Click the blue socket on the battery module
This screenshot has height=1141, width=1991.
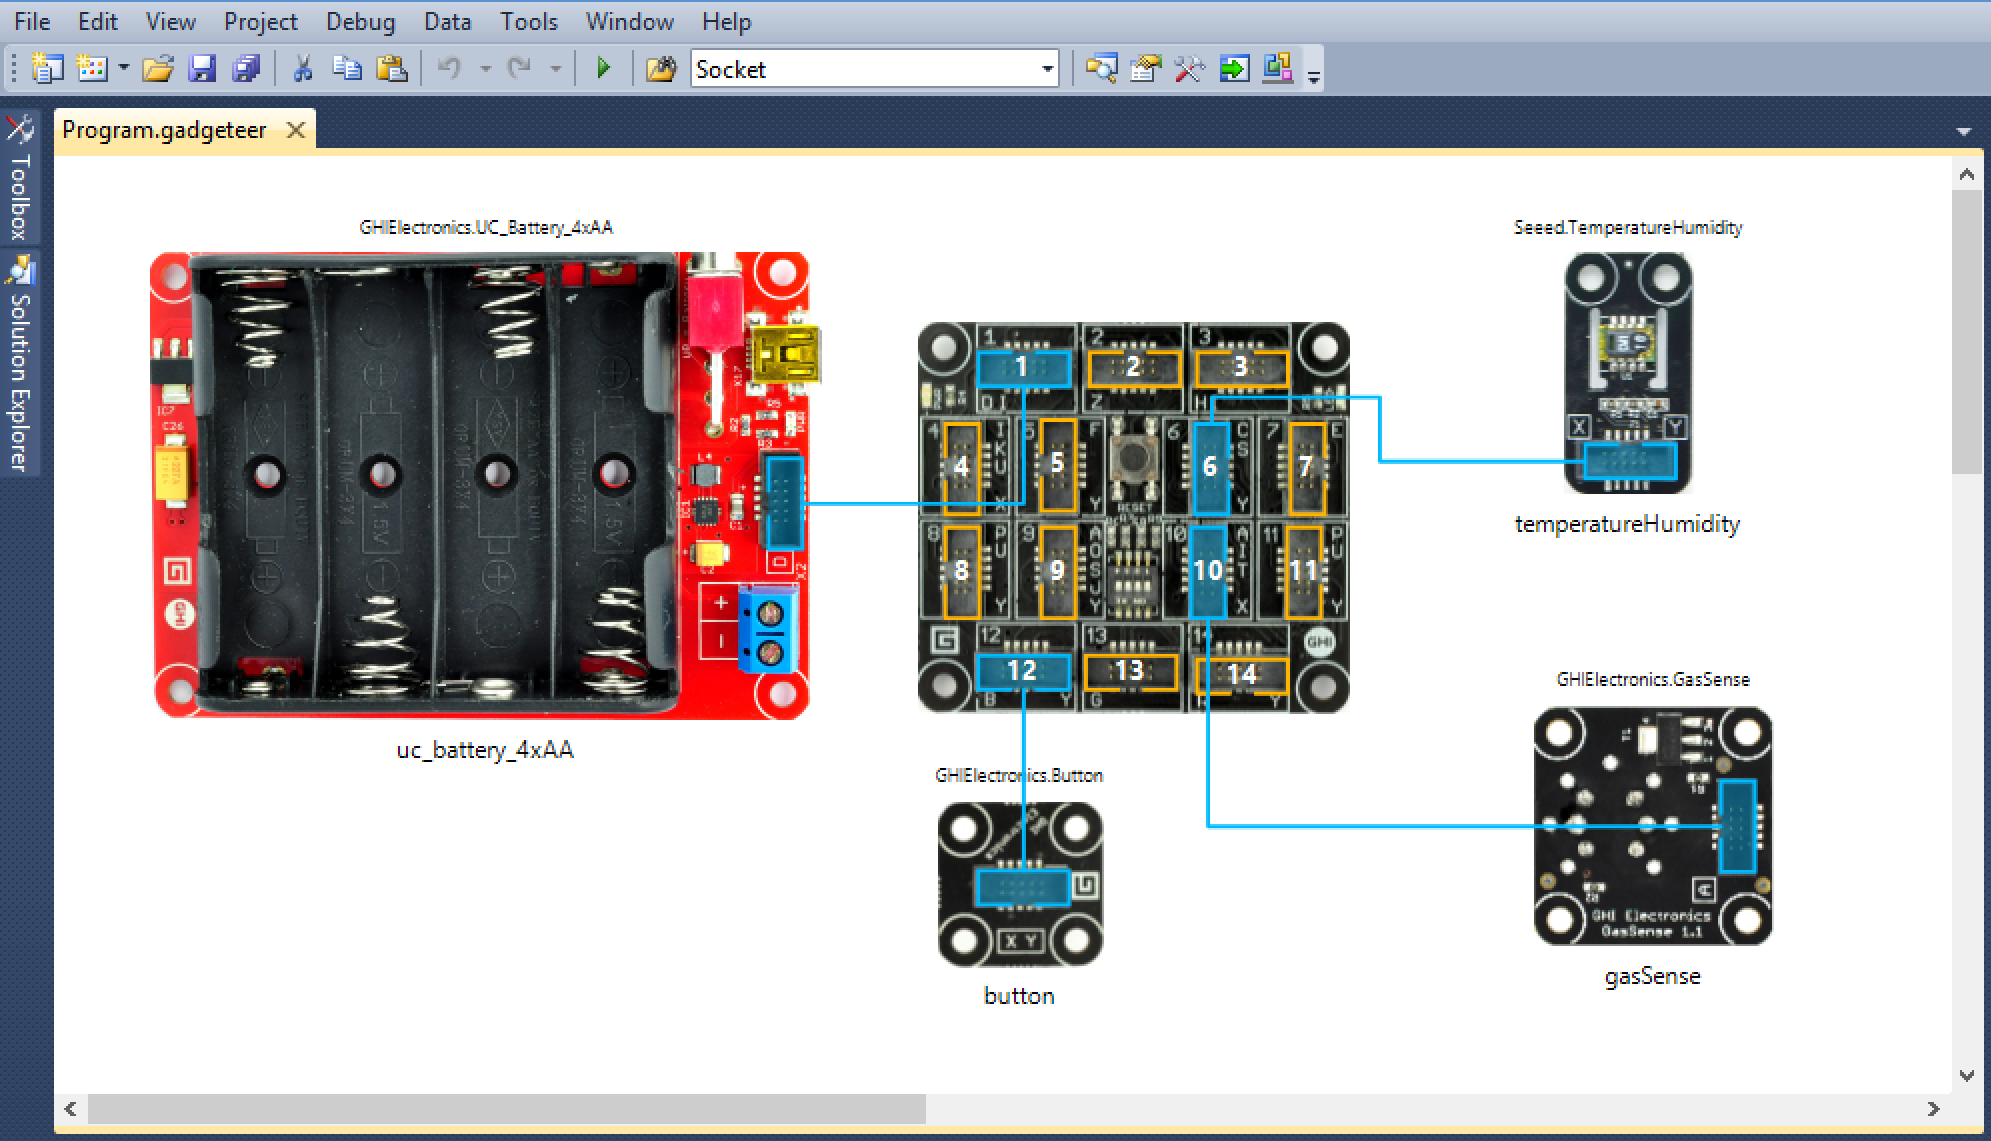pyautogui.click(x=783, y=502)
